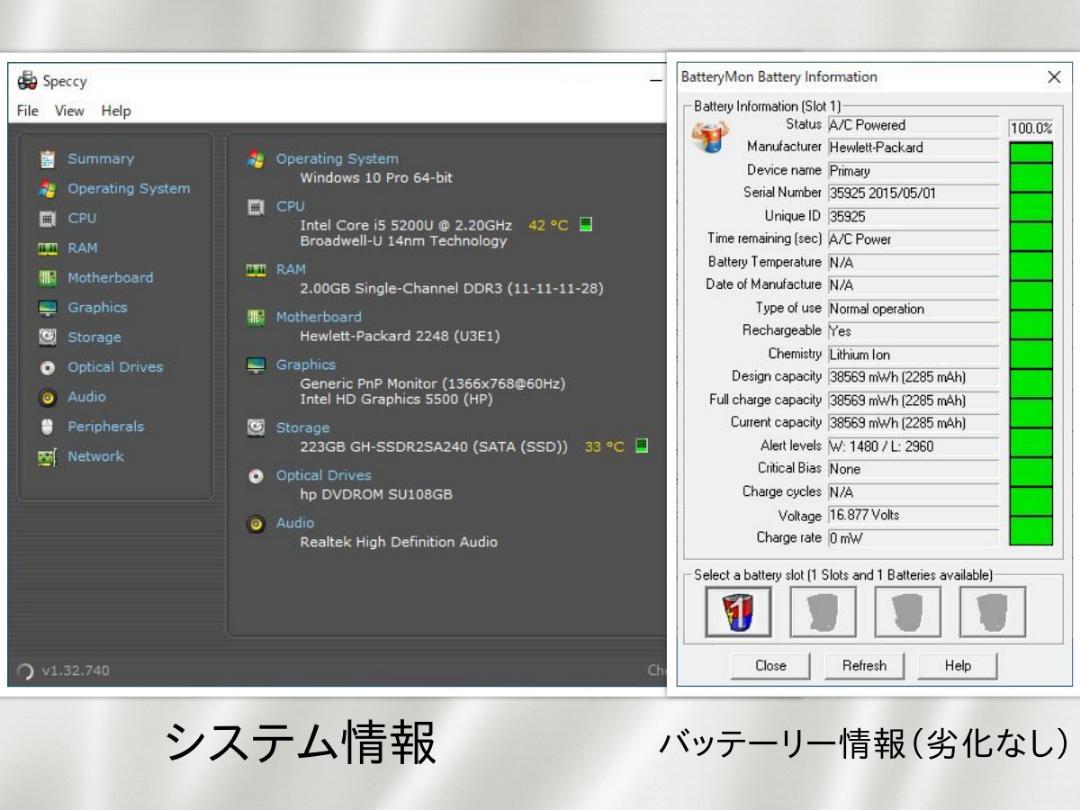Open the View menu in Speccy
Viewport: 1080px width, 810px height.
coord(69,111)
